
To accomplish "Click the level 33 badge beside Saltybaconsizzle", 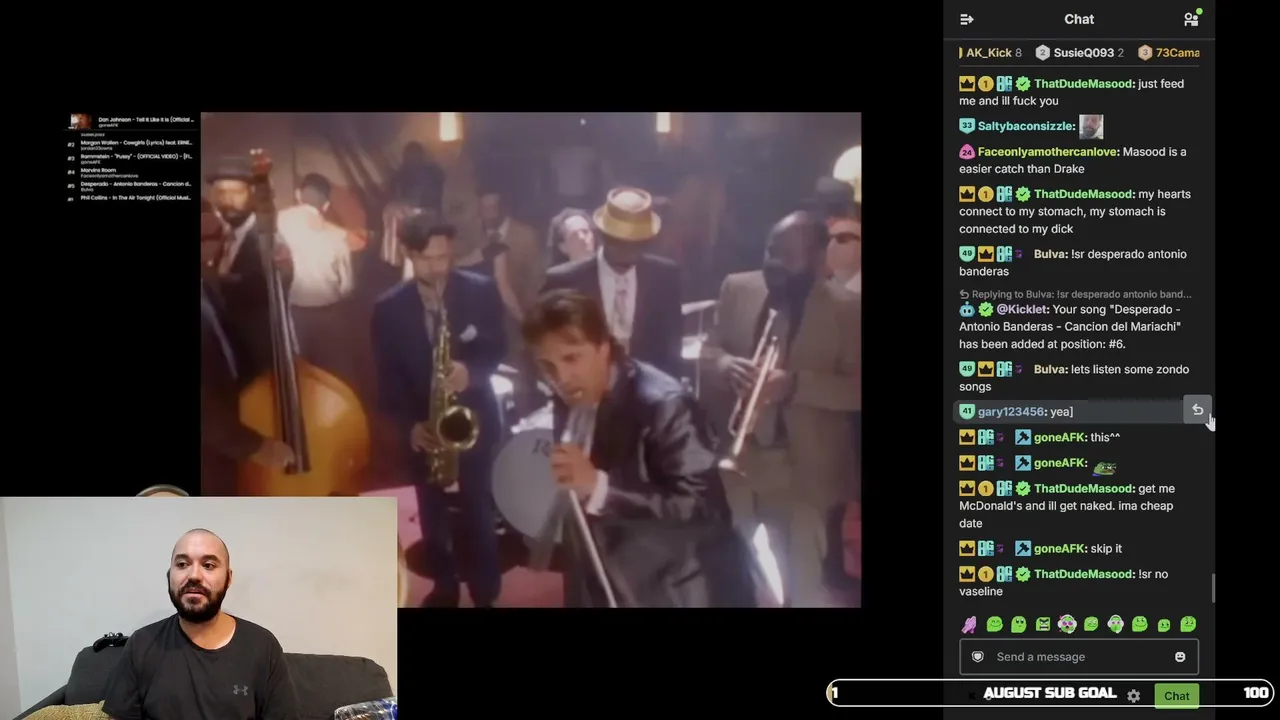I will (967, 126).
